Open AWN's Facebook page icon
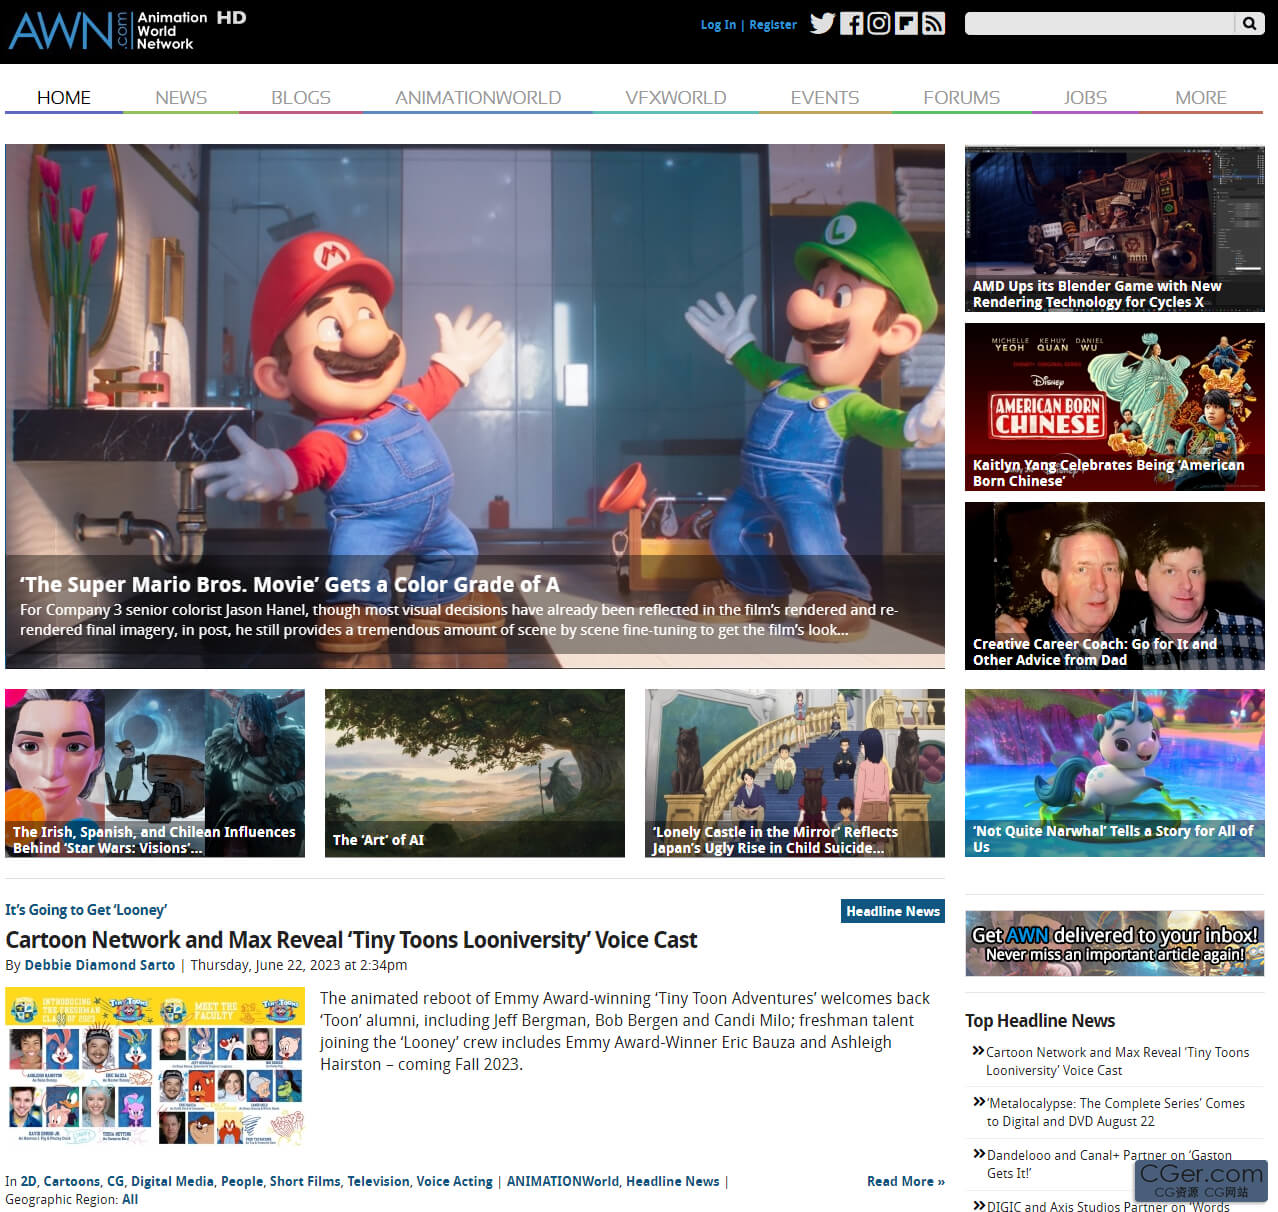This screenshot has height=1212, width=1278. coord(851,23)
